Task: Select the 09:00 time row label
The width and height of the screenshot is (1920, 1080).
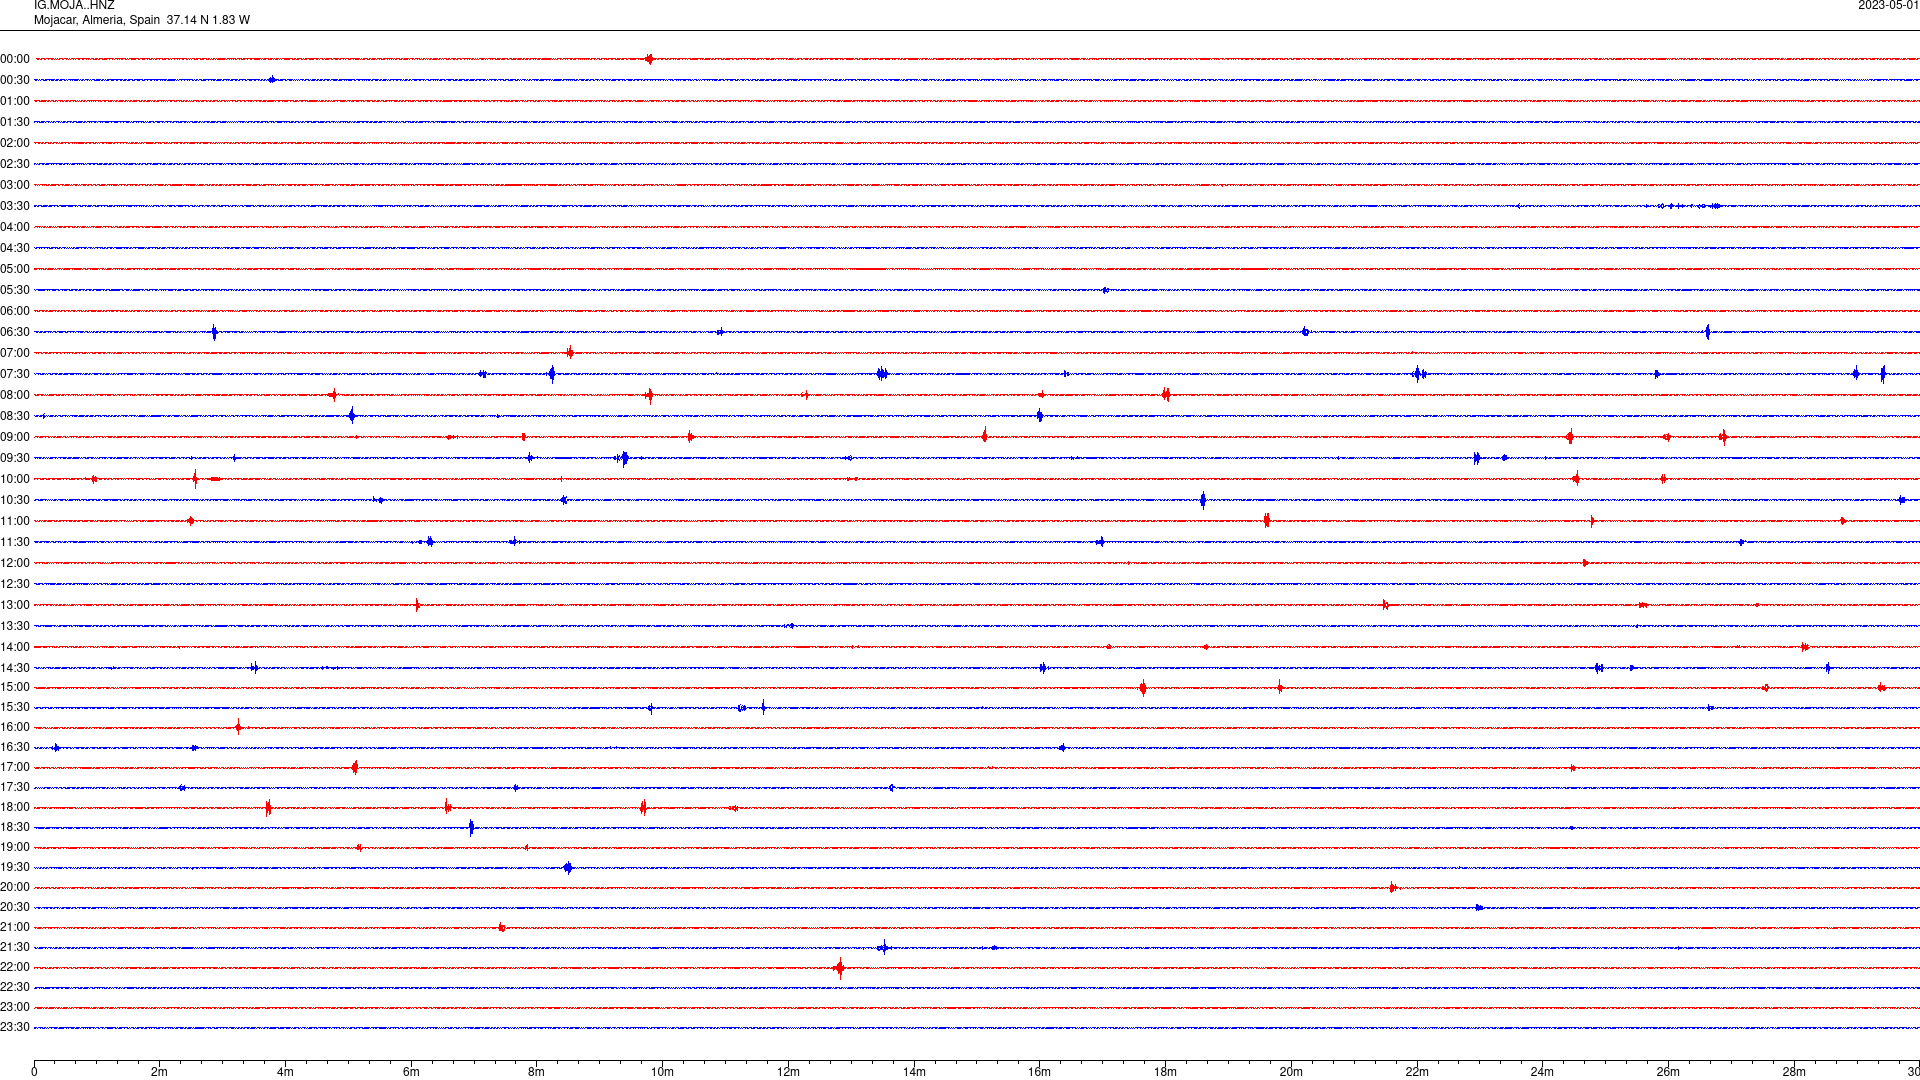Action: (x=15, y=437)
